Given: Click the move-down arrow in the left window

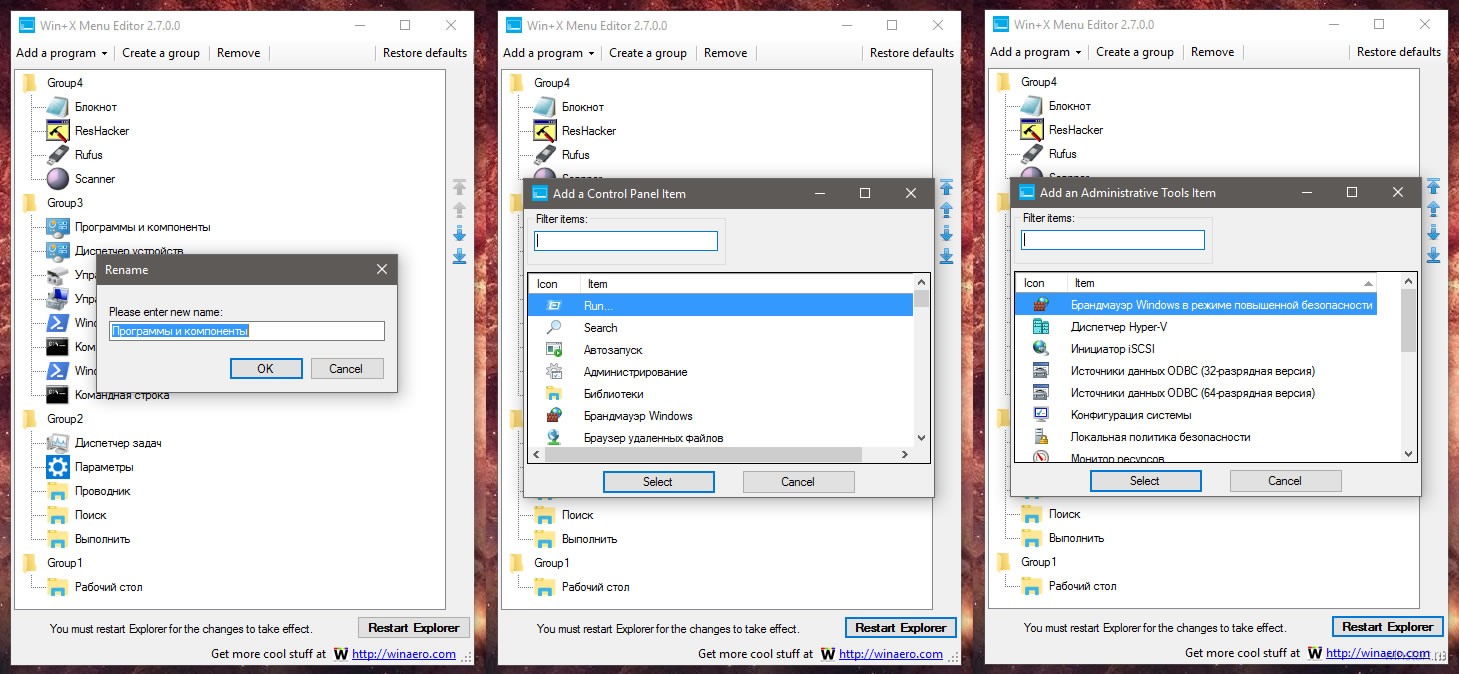Looking at the screenshot, I should click(459, 234).
